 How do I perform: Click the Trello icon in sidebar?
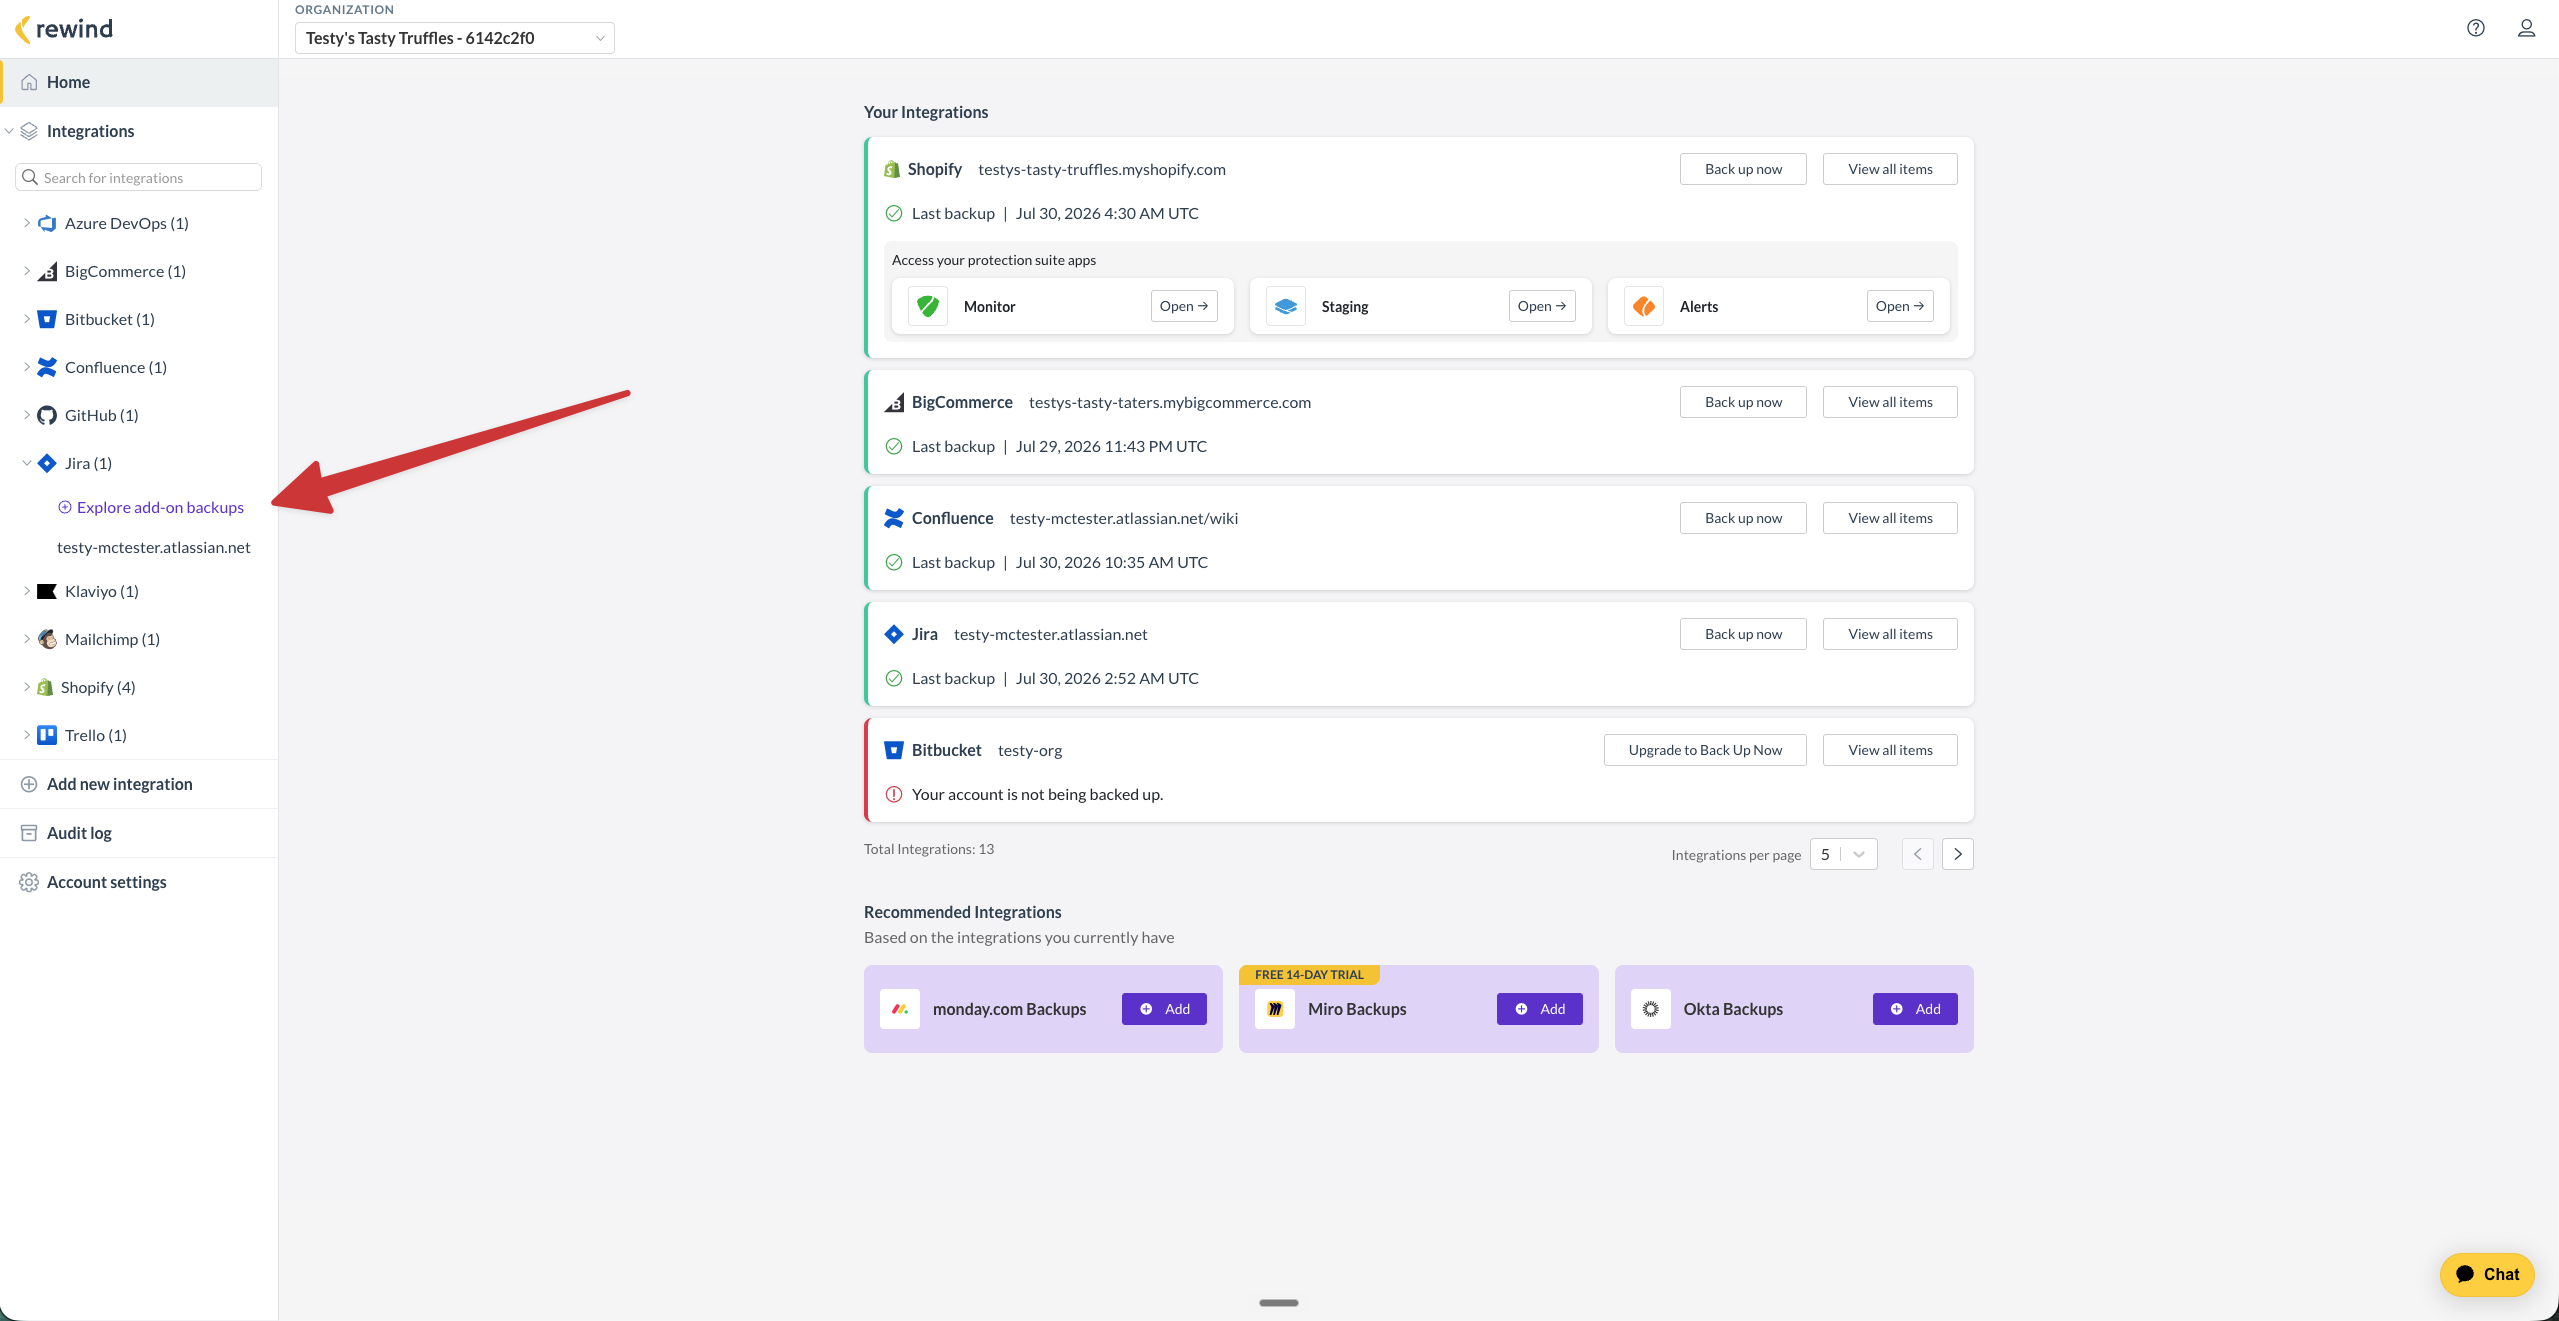click(x=47, y=735)
